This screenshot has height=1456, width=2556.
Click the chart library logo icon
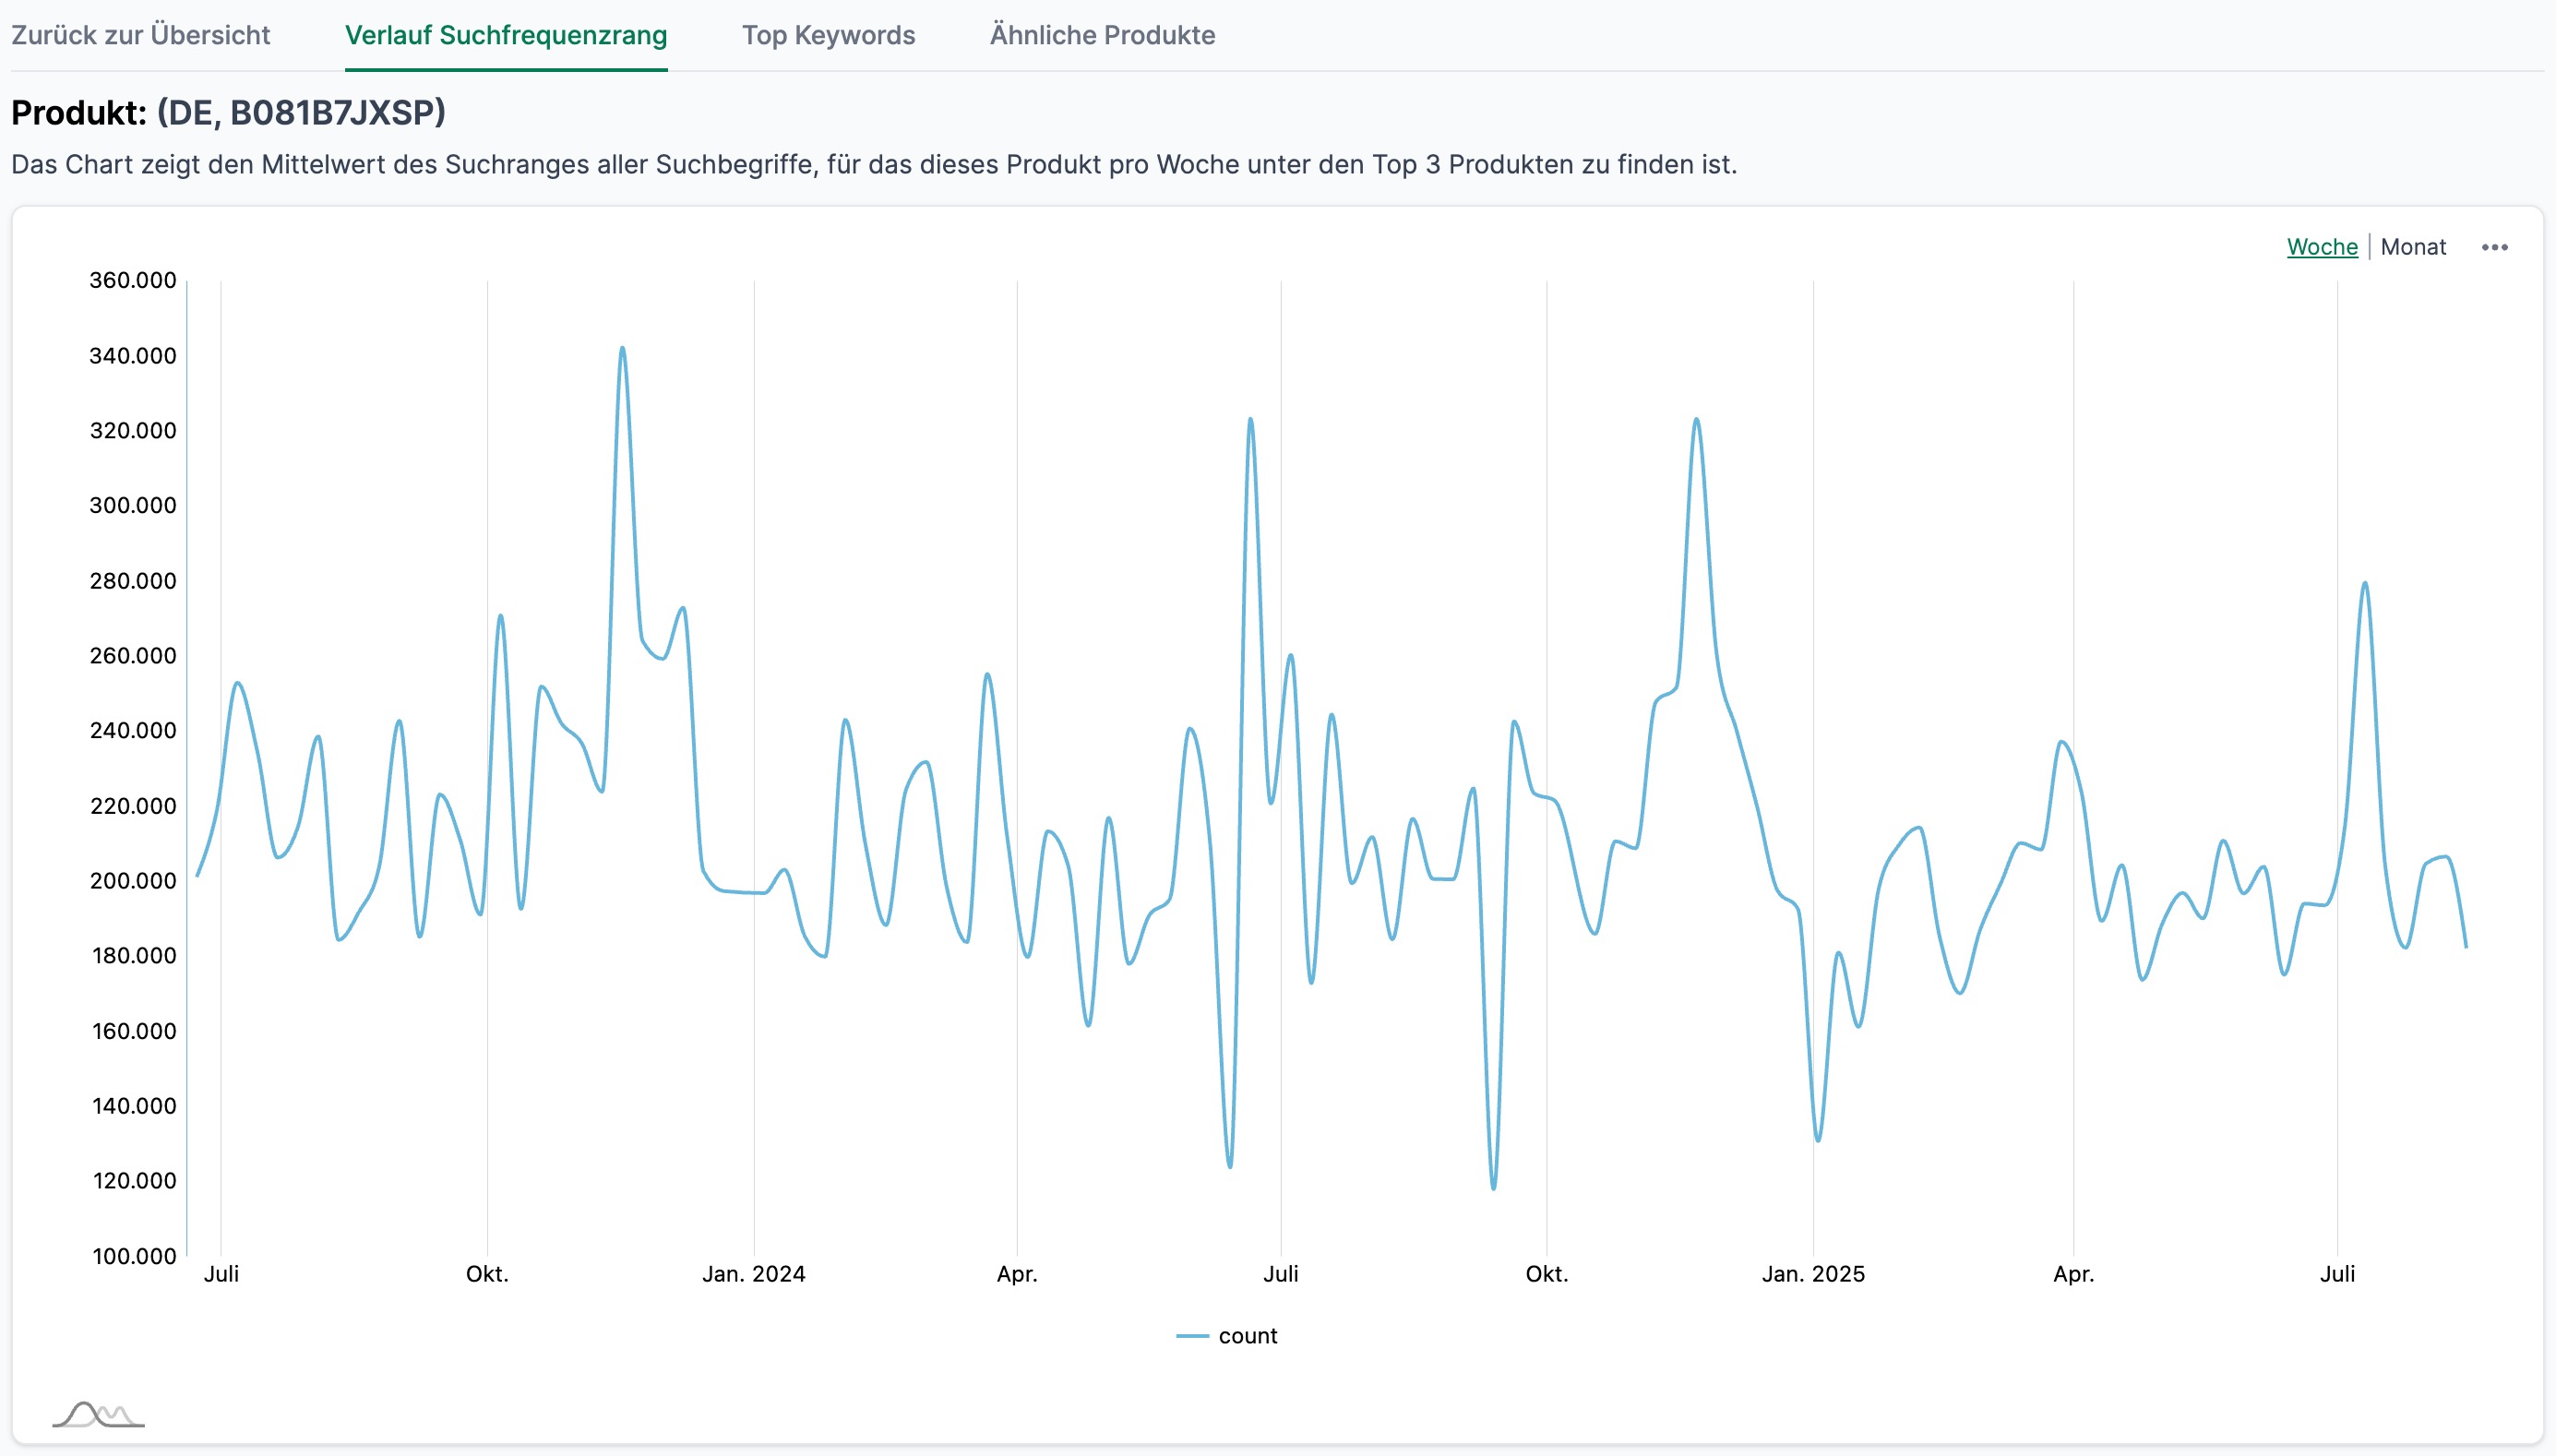98,1414
